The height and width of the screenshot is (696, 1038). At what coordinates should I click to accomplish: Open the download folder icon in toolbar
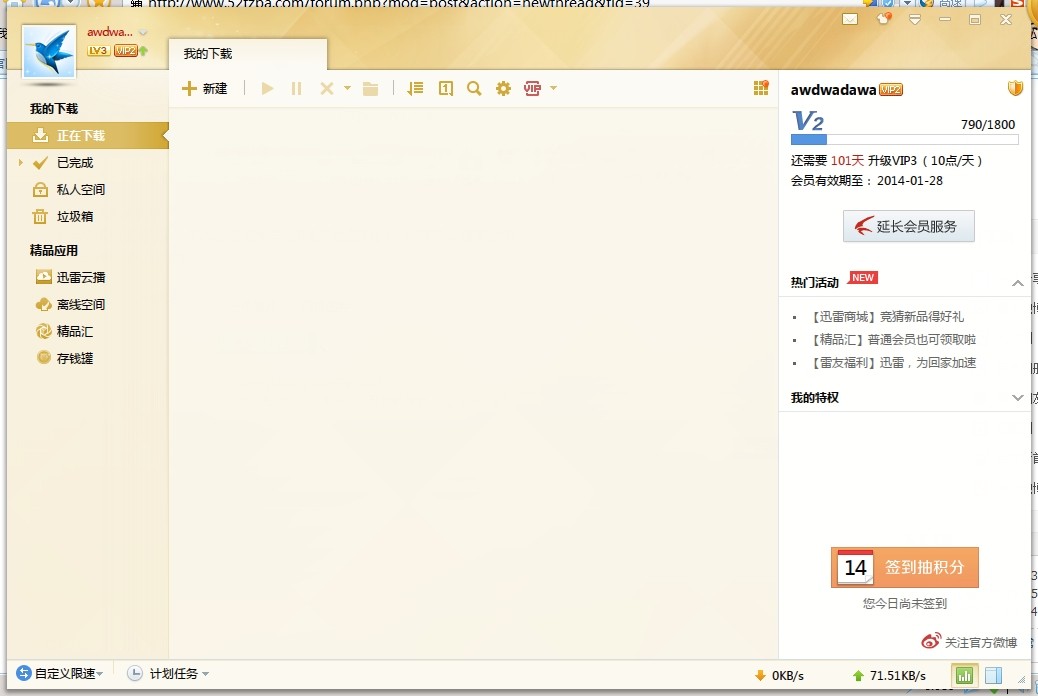(371, 89)
